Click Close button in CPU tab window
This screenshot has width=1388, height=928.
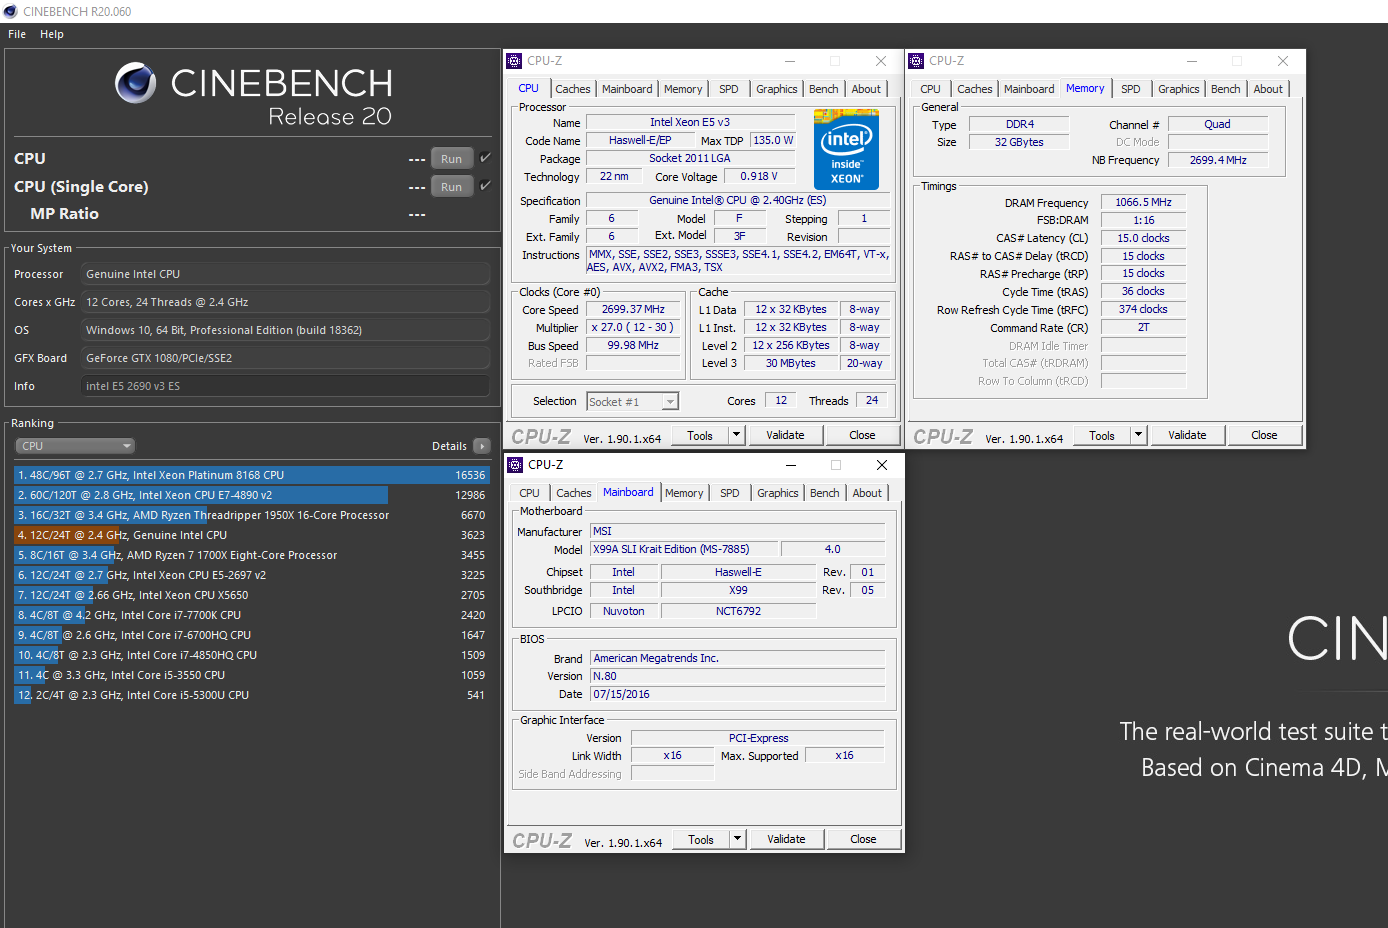click(x=862, y=435)
